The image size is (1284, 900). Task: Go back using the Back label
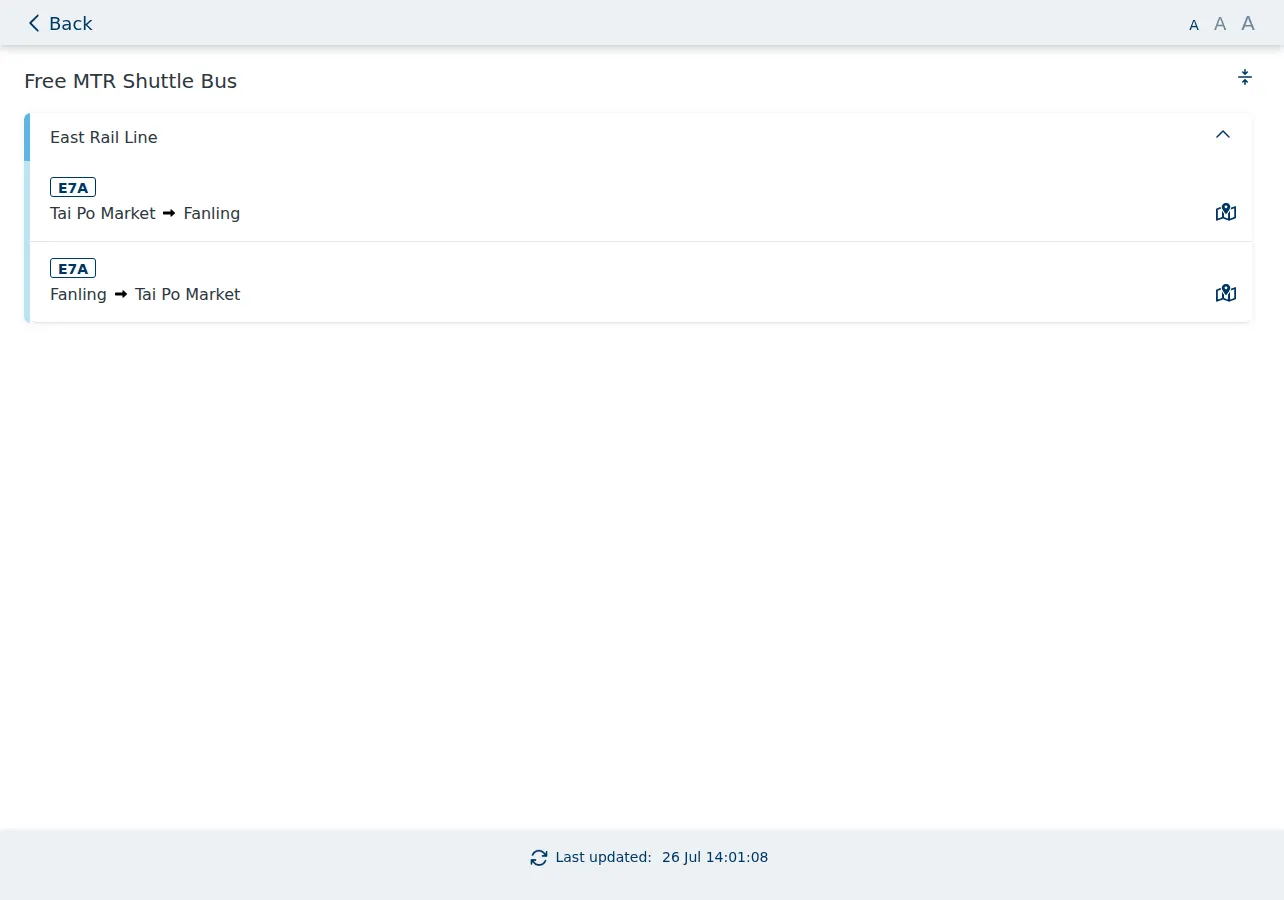70,23
